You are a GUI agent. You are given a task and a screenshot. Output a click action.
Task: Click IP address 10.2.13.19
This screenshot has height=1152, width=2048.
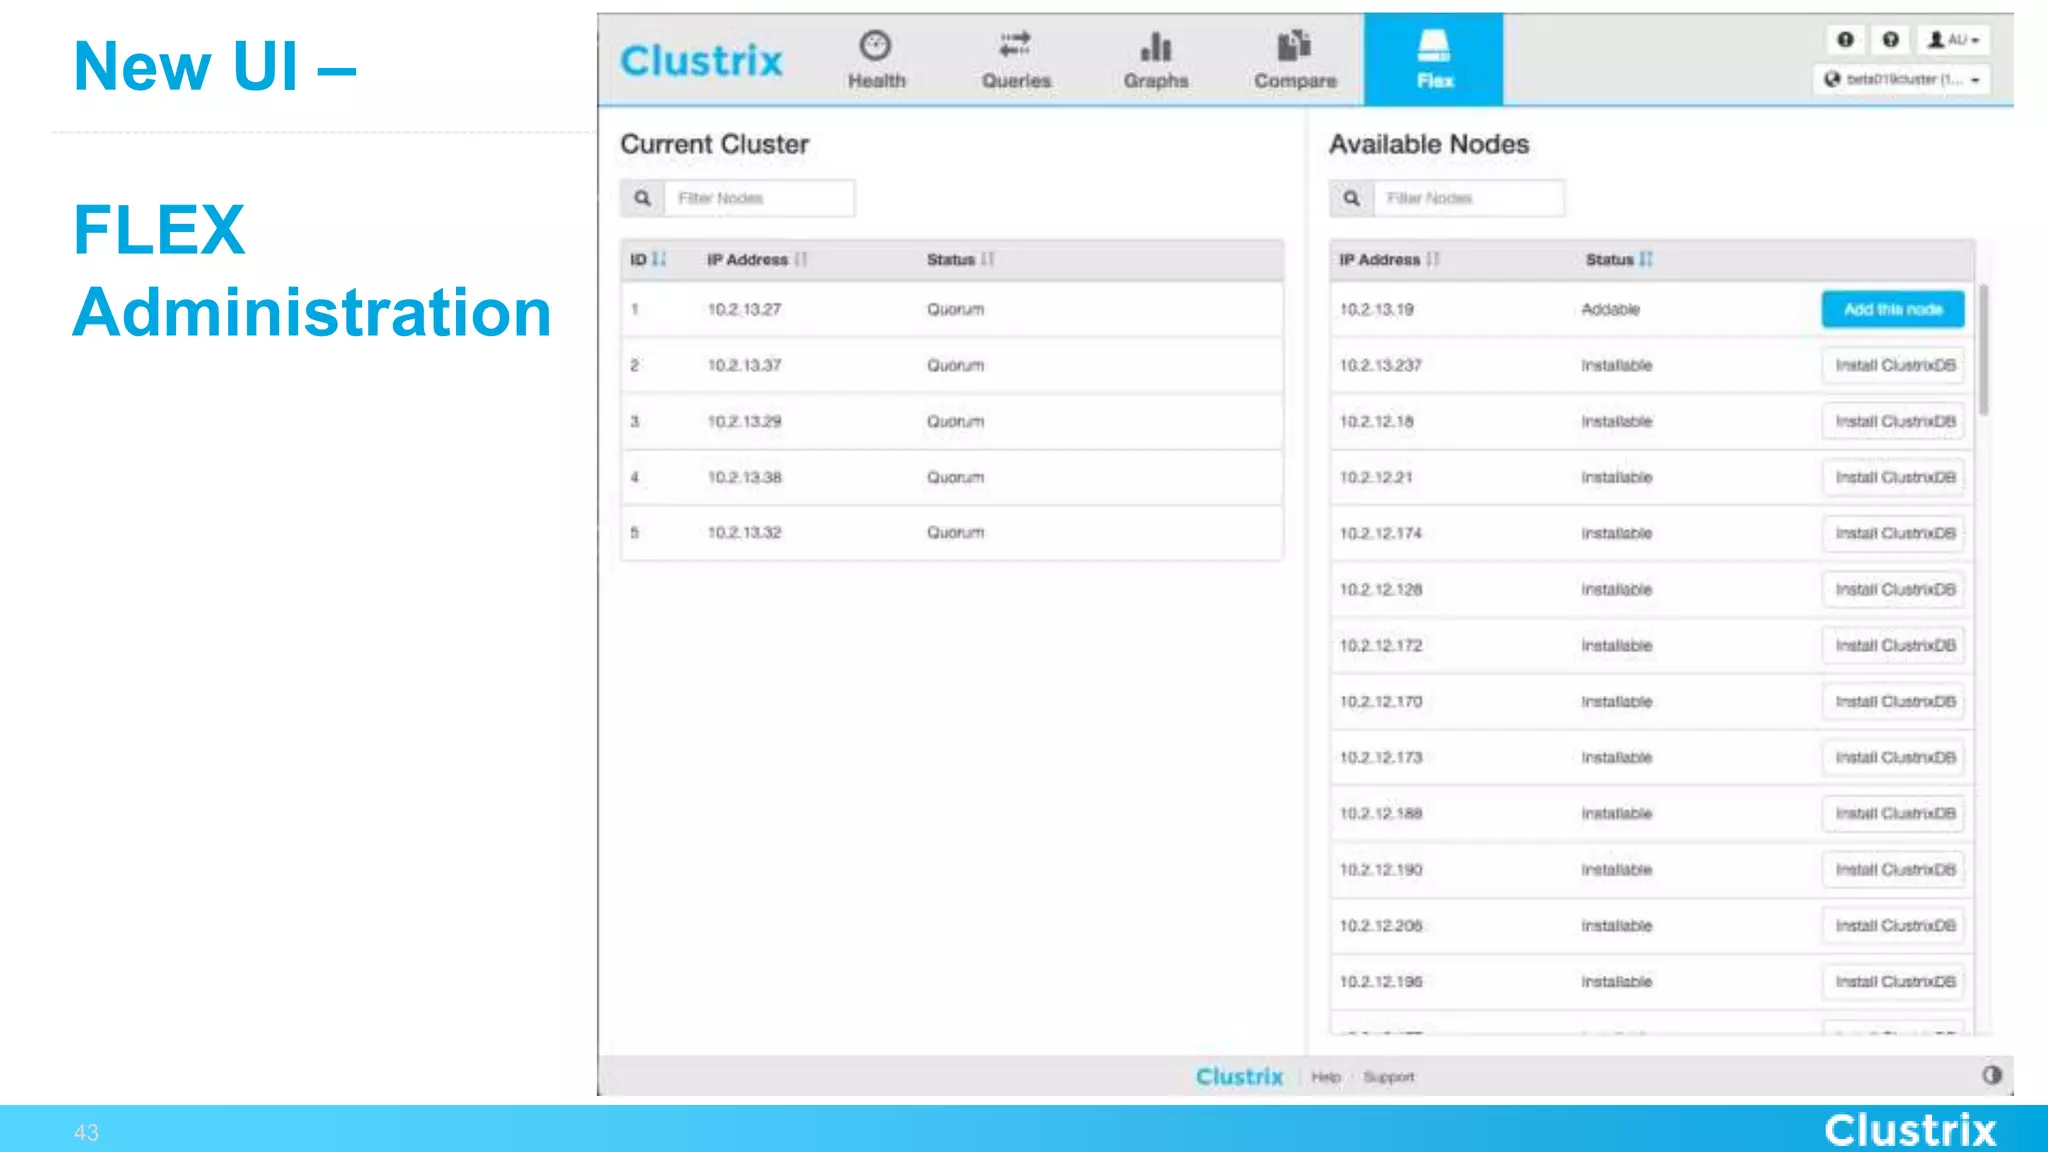pyautogui.click(x=1376, y=309)
